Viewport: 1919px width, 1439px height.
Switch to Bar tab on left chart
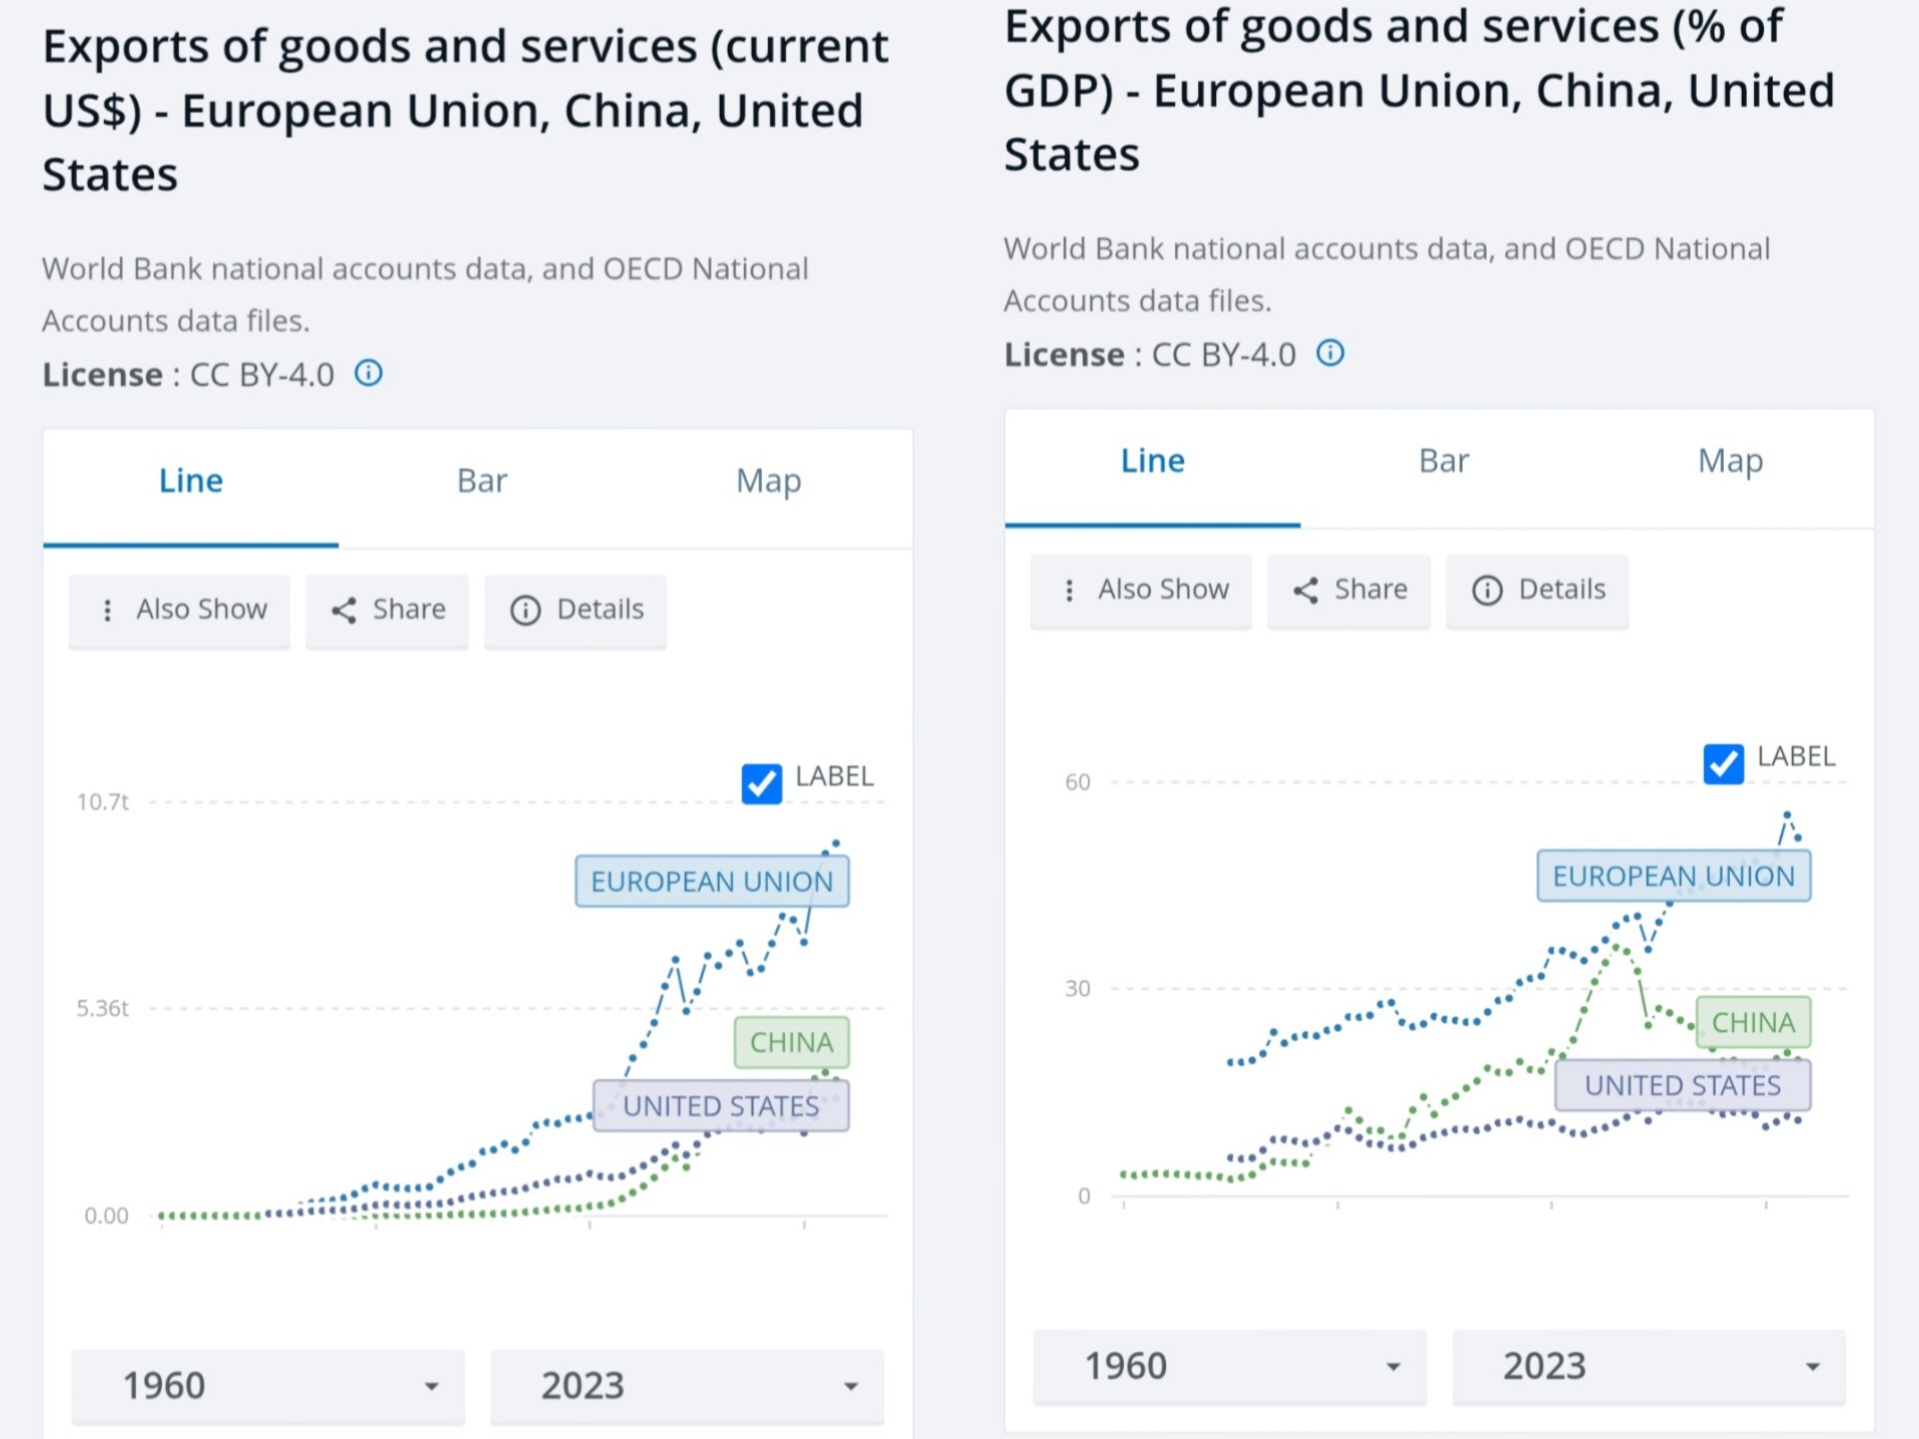[482, 481]
